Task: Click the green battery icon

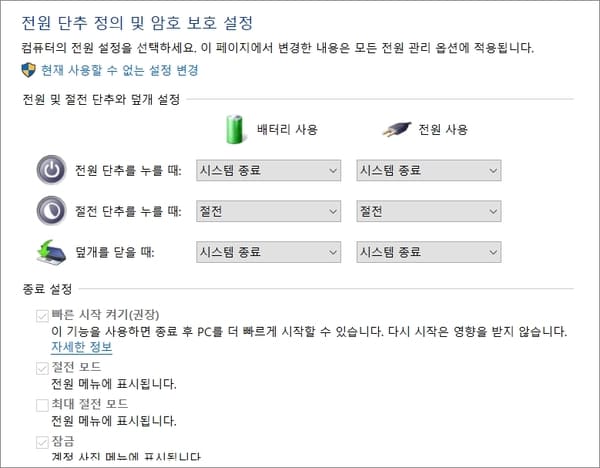Action: click(235, 129)
